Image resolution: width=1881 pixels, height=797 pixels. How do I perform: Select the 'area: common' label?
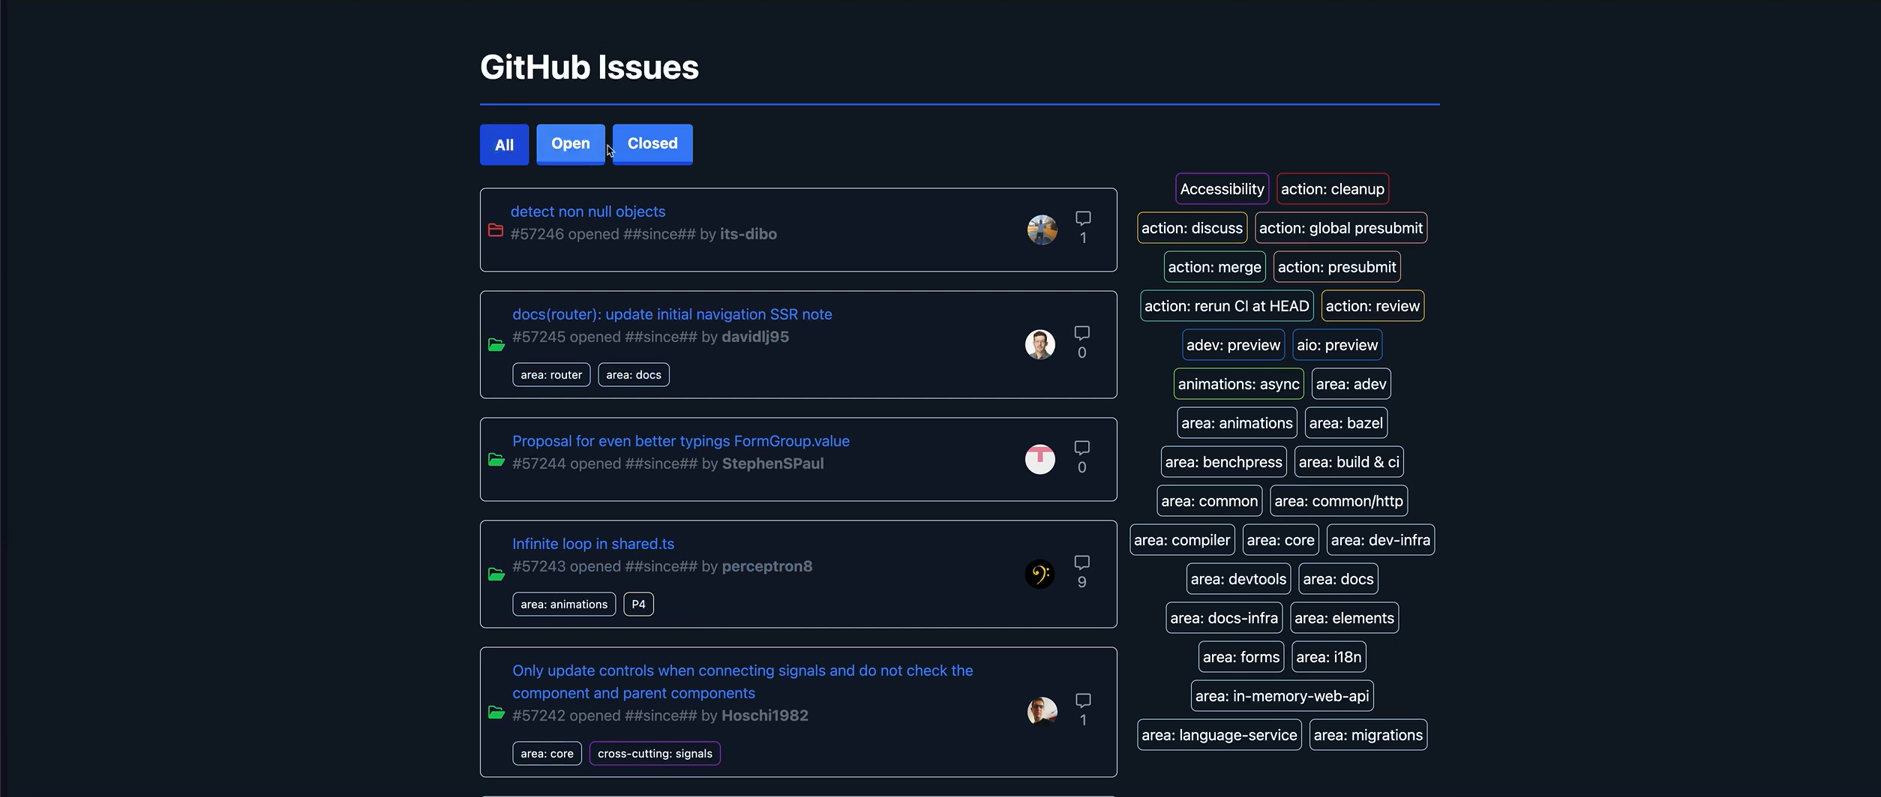[x=1210, y=501]
